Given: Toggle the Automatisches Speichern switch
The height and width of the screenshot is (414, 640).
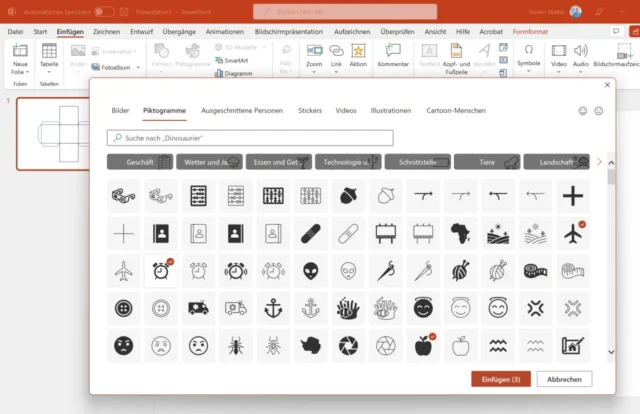Looking at the screenshot, I should point(104,12).
